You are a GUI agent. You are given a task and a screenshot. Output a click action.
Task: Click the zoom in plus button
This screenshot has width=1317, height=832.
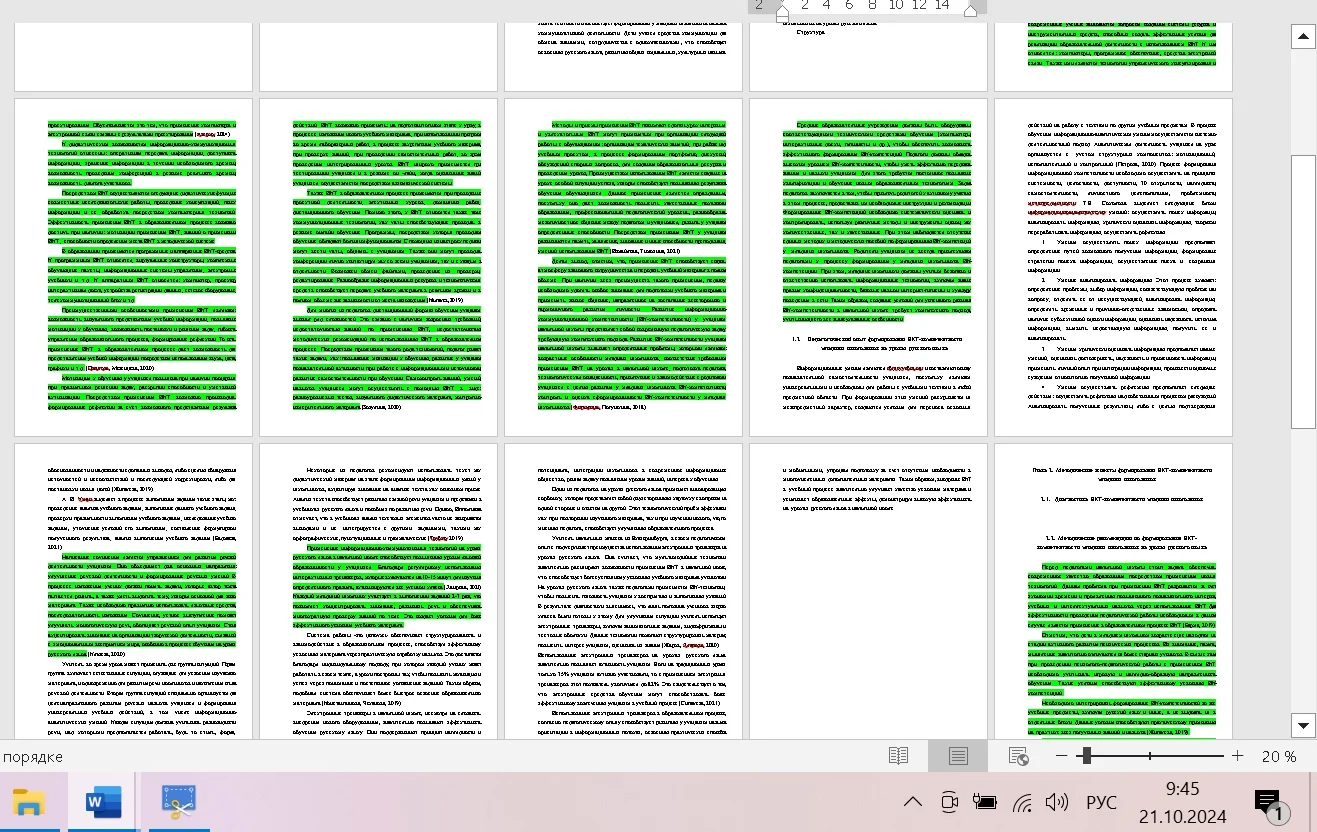pos(1237,757)
